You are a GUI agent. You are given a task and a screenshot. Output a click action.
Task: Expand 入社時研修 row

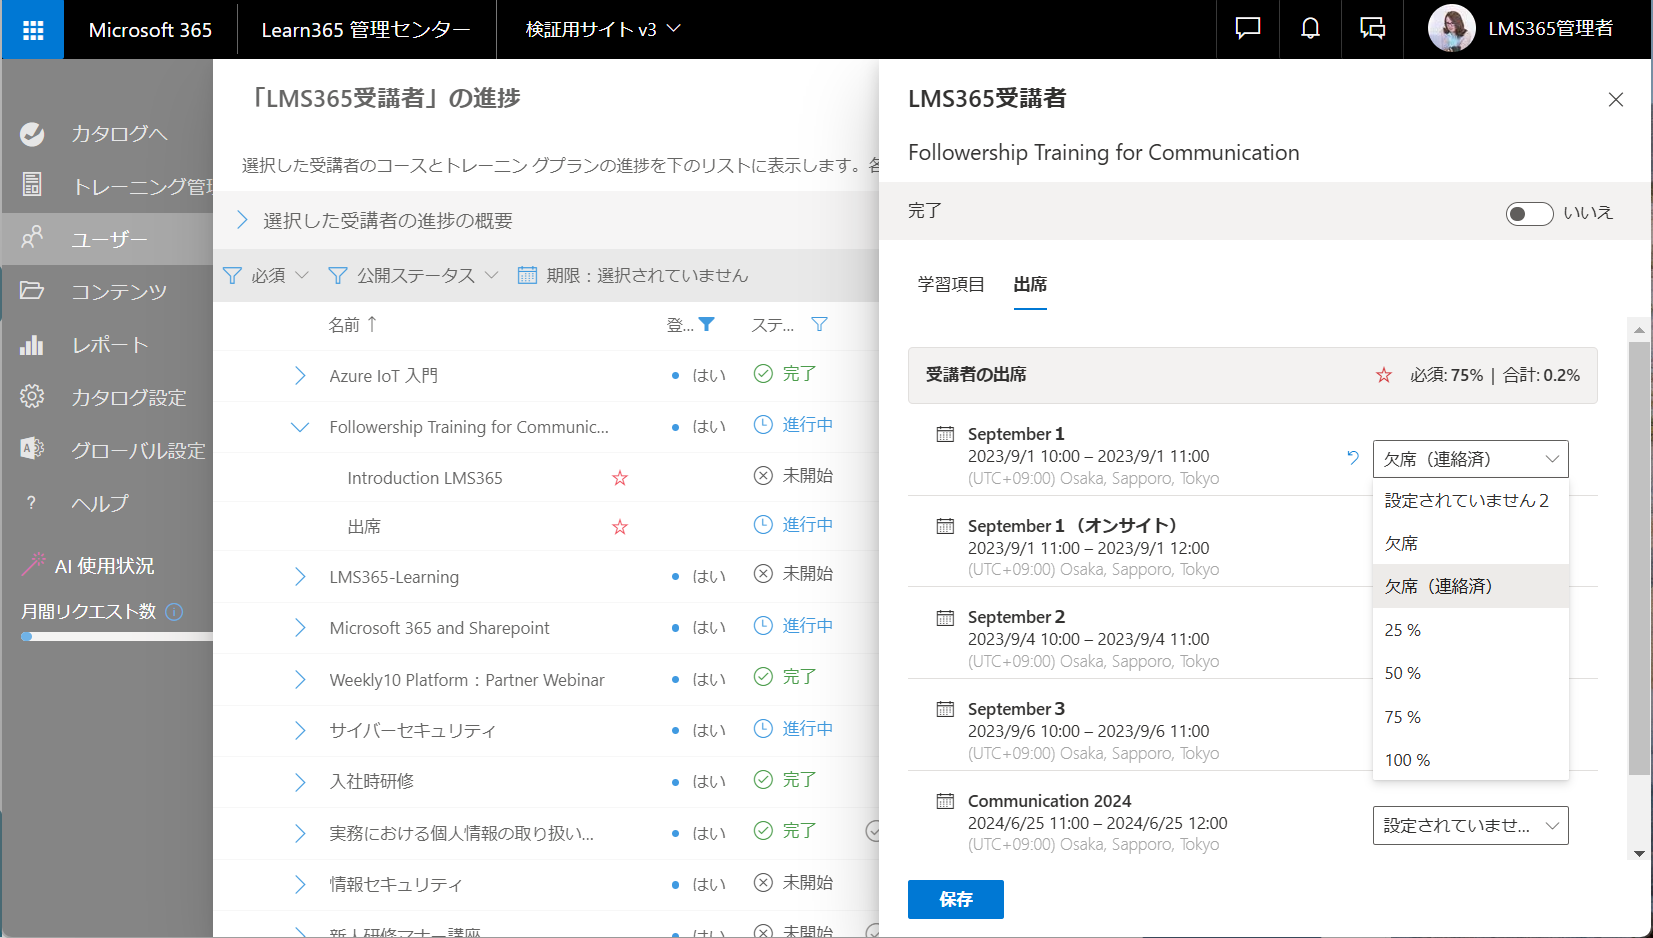click(x=300, y=781)
